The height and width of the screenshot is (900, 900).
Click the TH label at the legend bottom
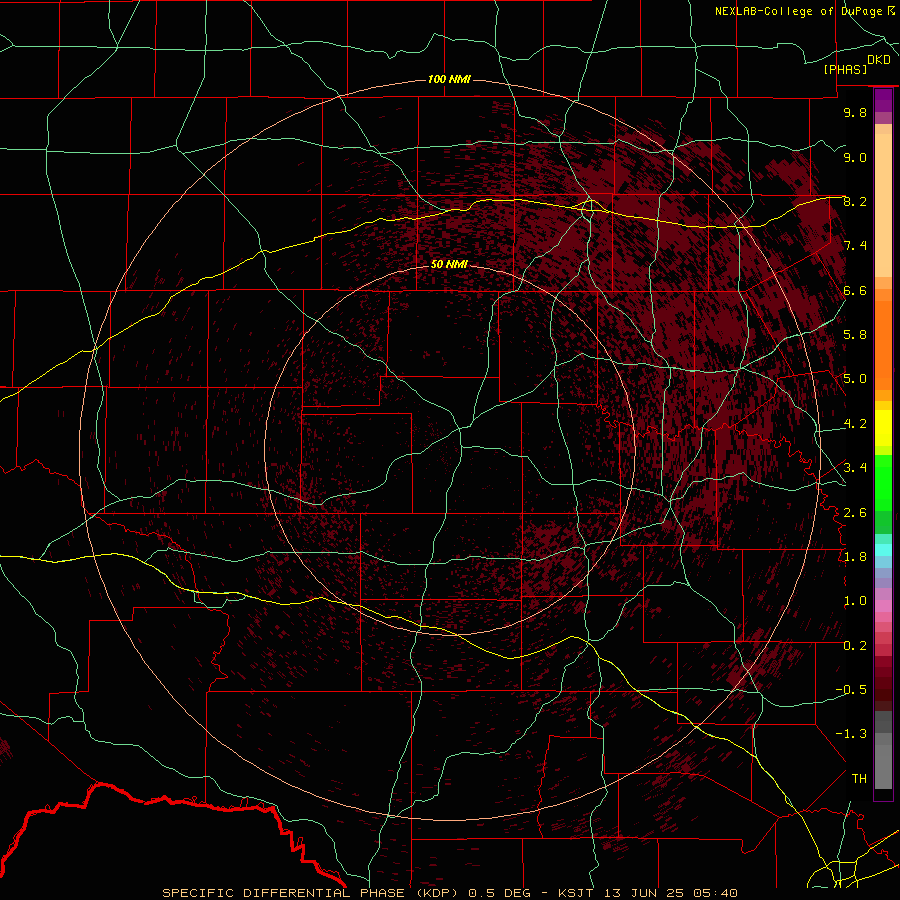pos(859,779)
